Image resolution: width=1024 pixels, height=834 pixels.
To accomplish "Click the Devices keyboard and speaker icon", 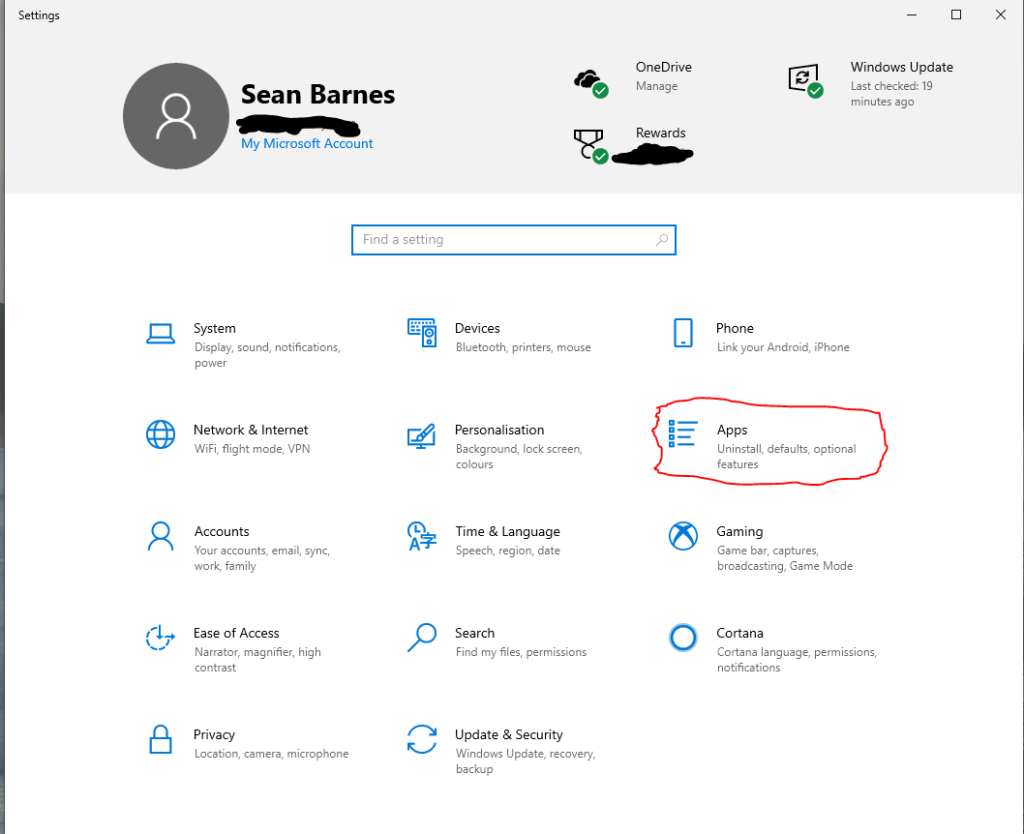I will (422, 333).
